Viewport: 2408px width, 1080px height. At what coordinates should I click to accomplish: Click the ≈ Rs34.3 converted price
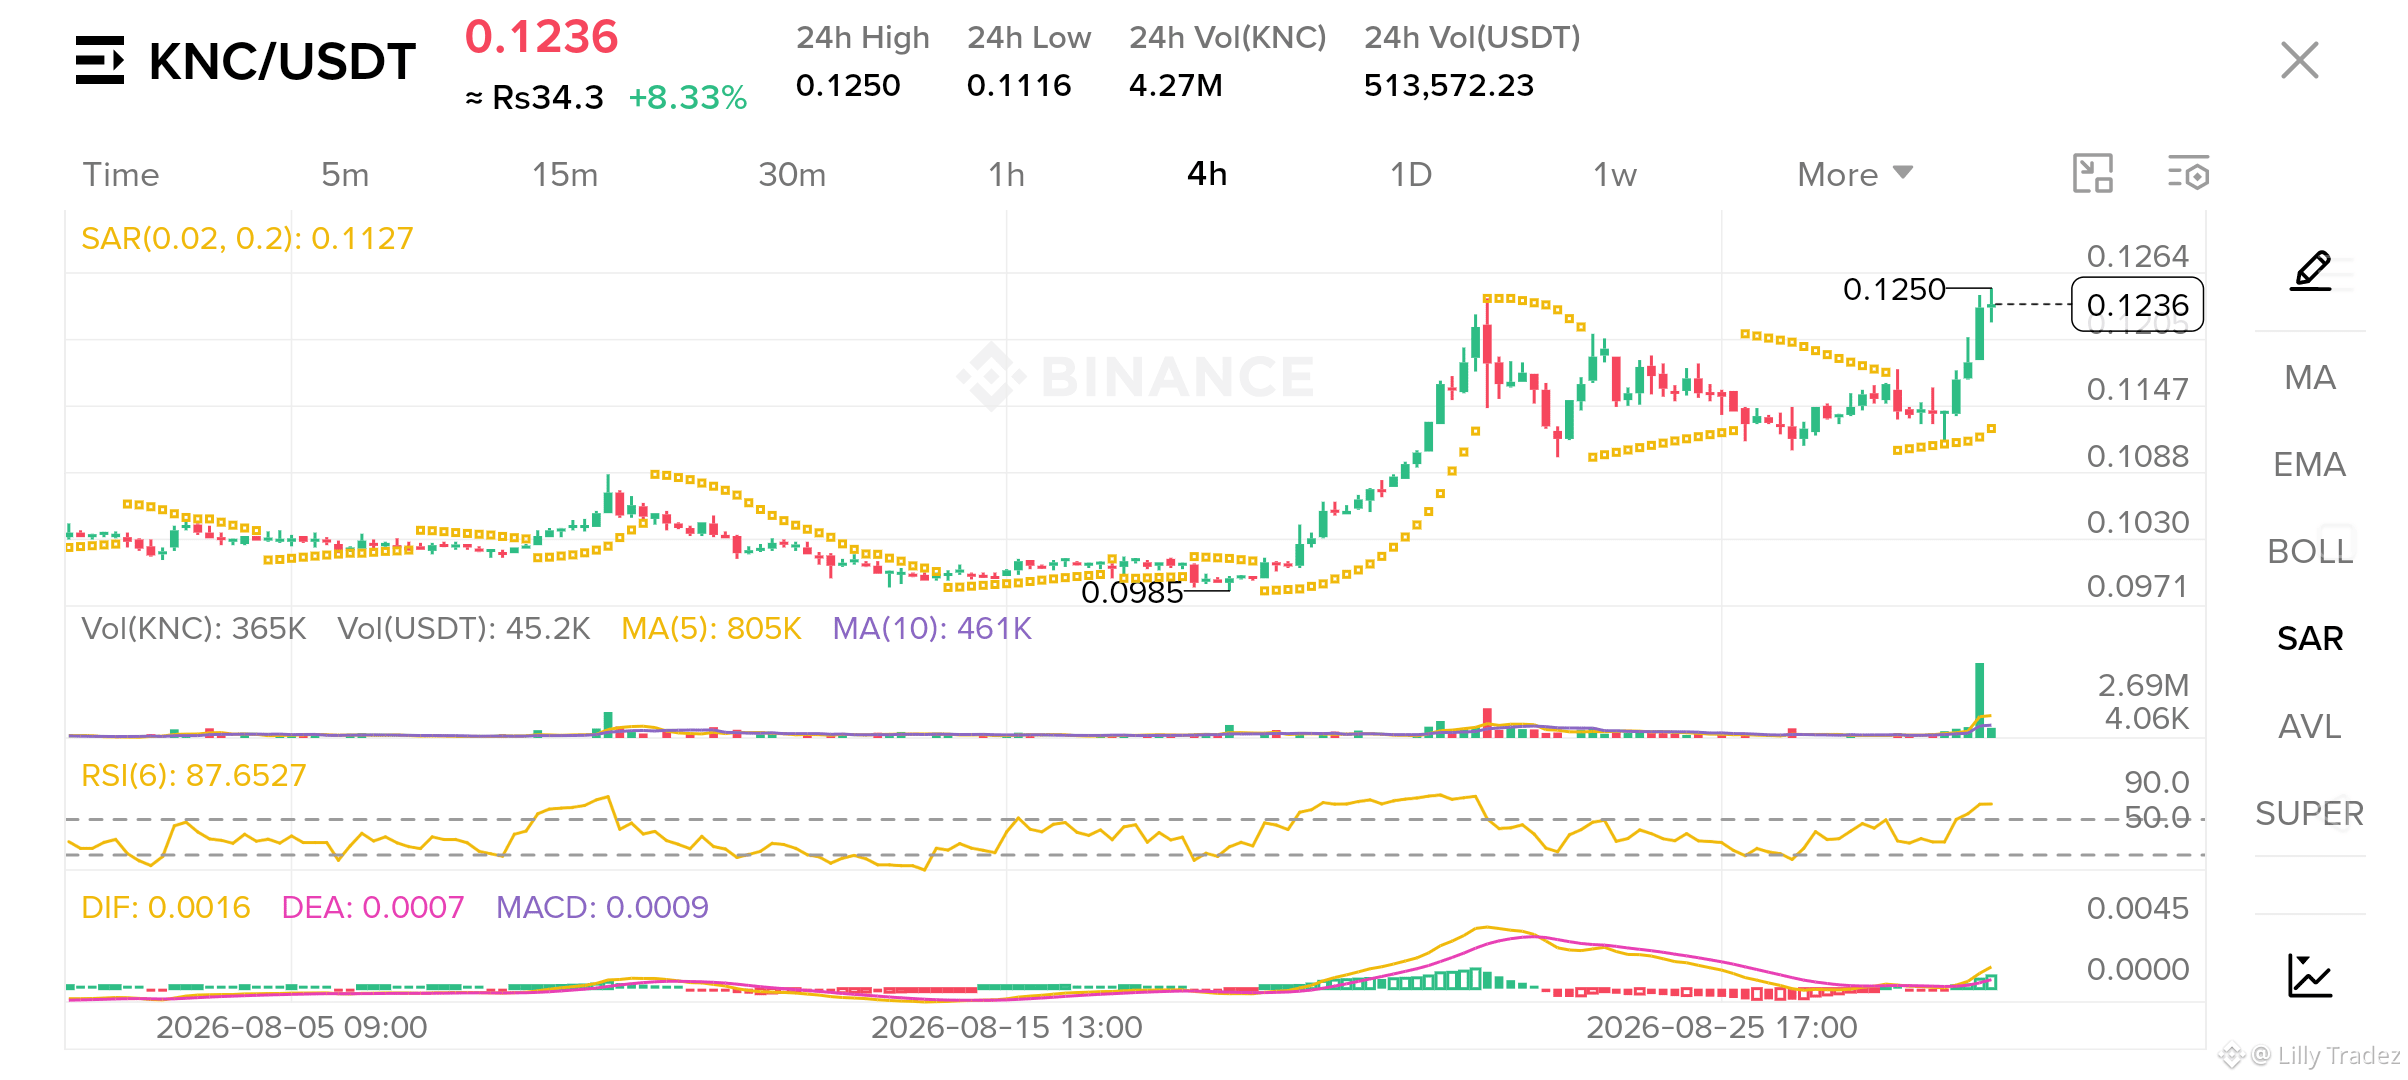tap(535, 98)
